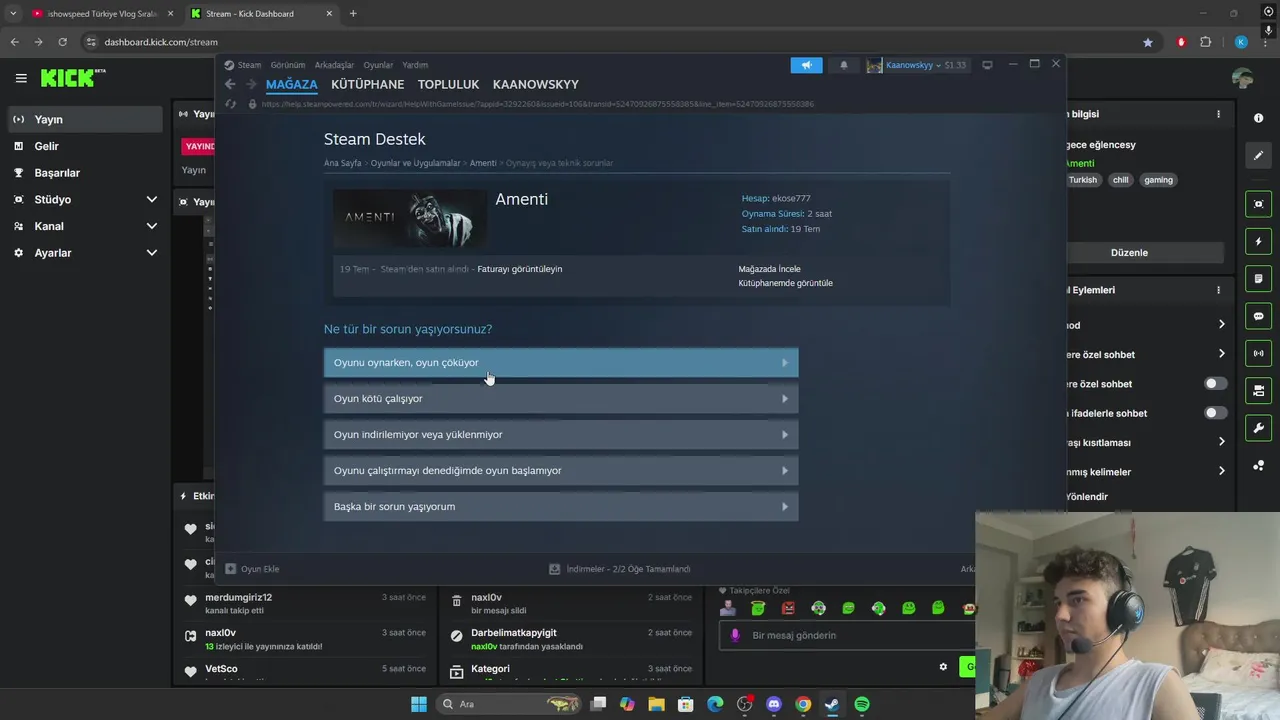Open the wrench tools icon in the right strip
The height and width of the screenshot is (720, 1280).
click(1258, 428)
